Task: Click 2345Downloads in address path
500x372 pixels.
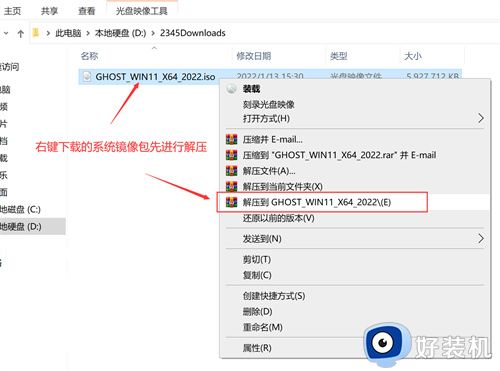Action: [x=193, y=33]
